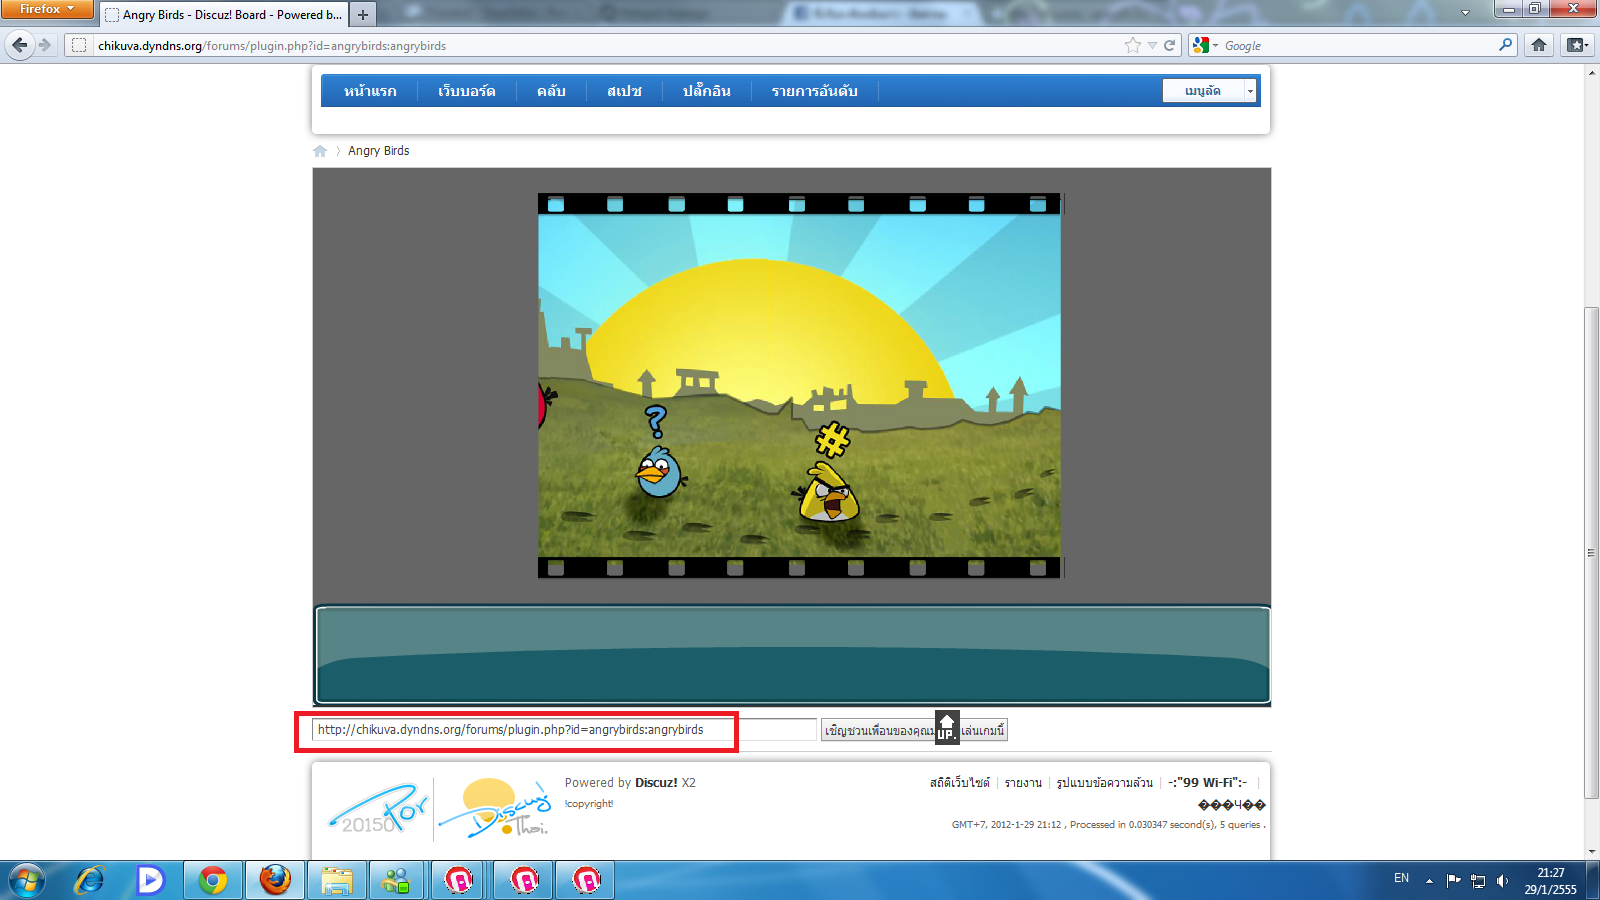Open the คลับ menu item
1600x900 pixels.
click(x=551, y=91)
